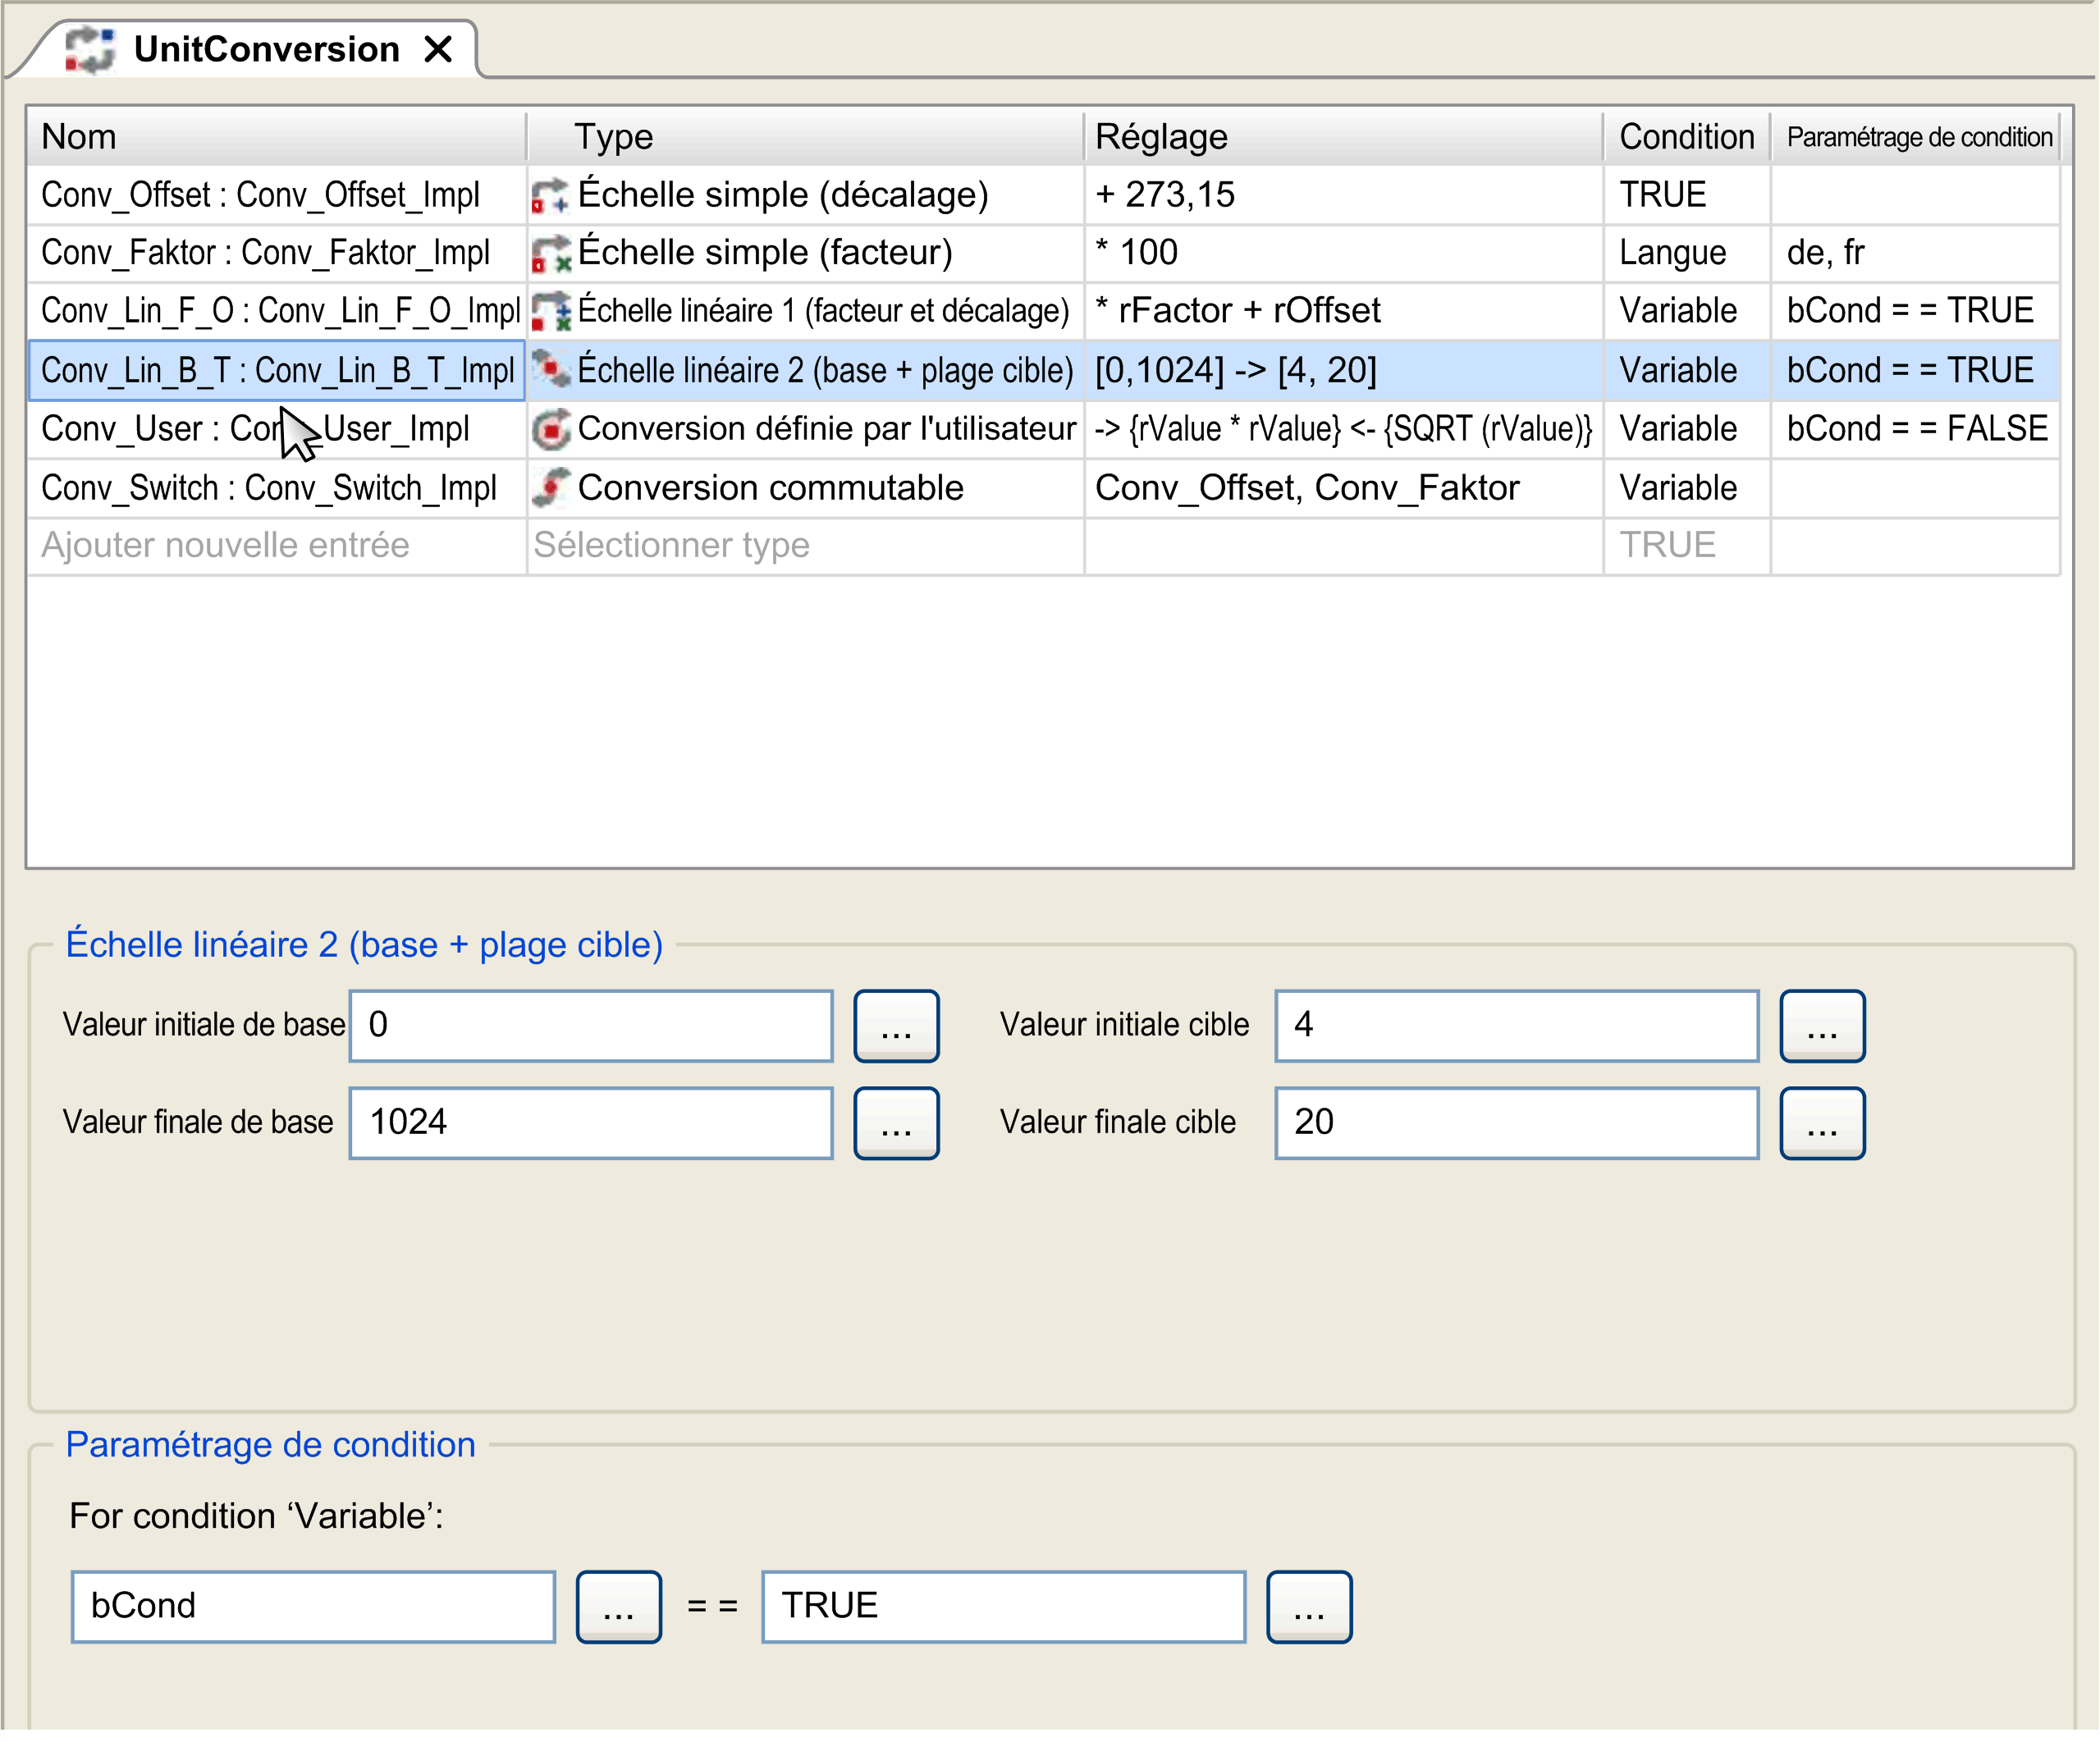Browse for 'Valeur initiale cible' value
2100x1742 pixels.
tap(1823, 1026)
